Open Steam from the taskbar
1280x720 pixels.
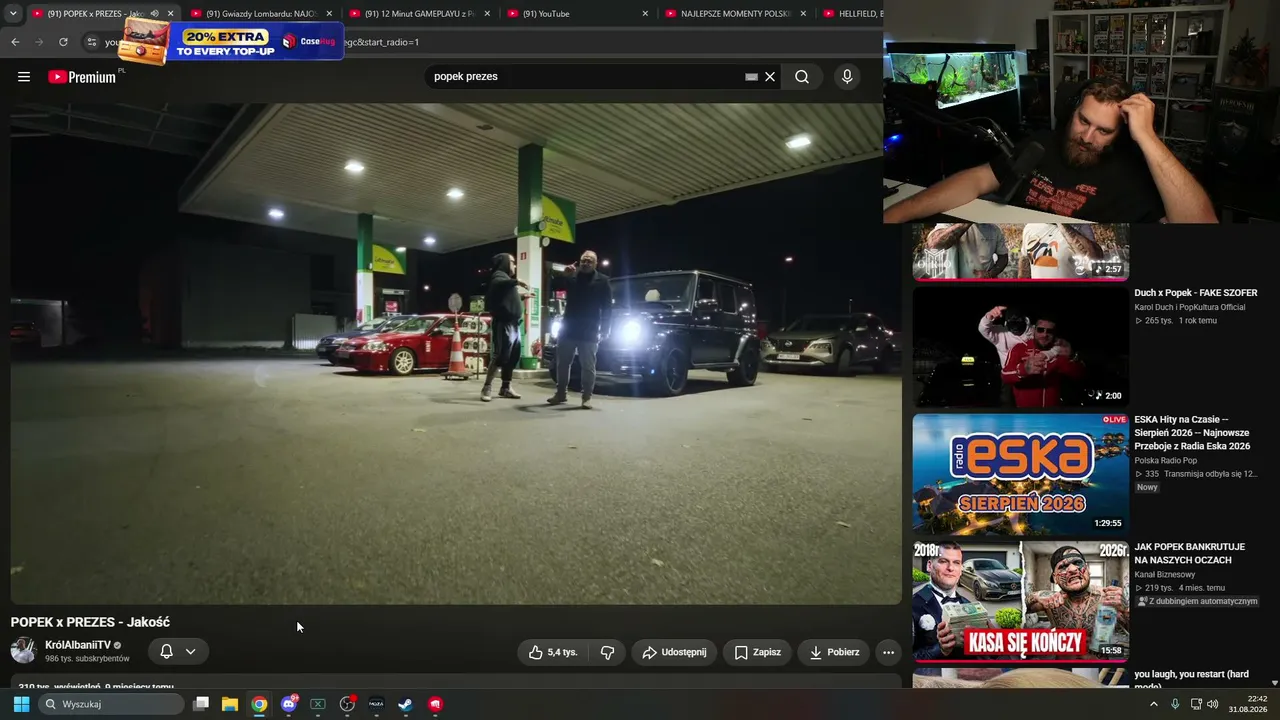click(x=405, y=704)
